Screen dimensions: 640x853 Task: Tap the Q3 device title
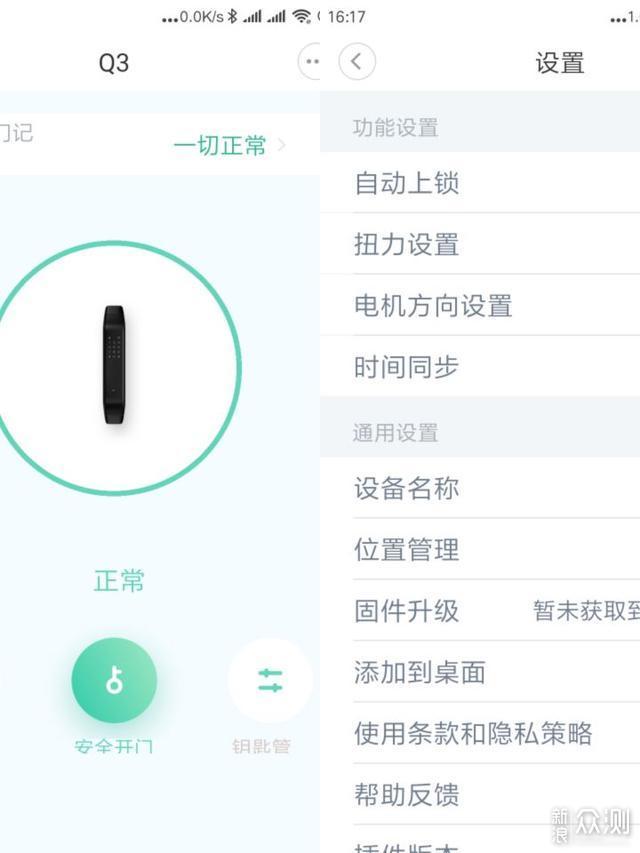tap(114, 63)
